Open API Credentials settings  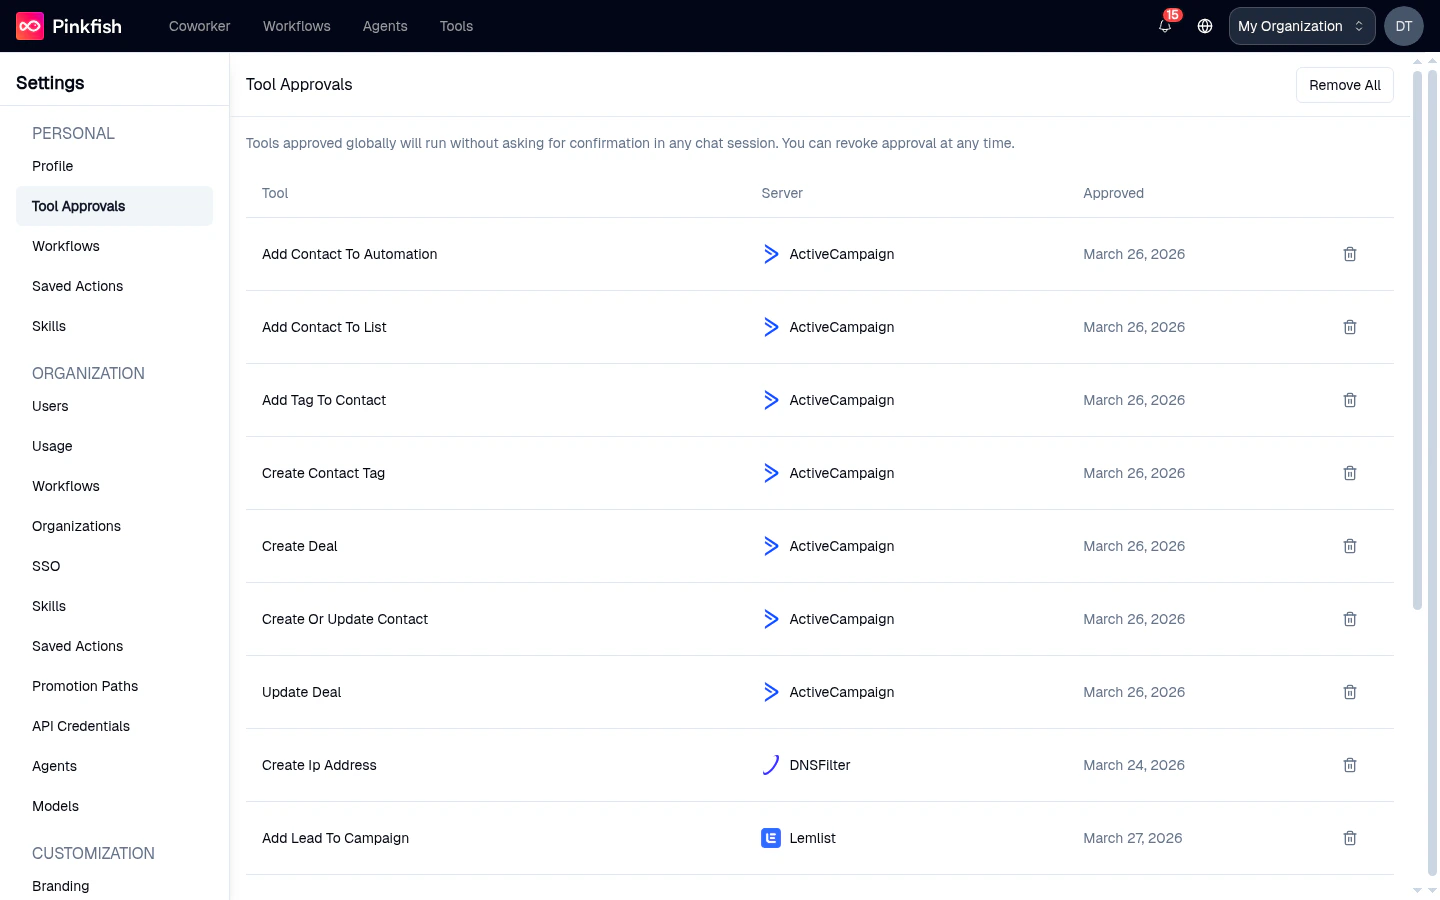pyautogui.click(x=81, y=726)
